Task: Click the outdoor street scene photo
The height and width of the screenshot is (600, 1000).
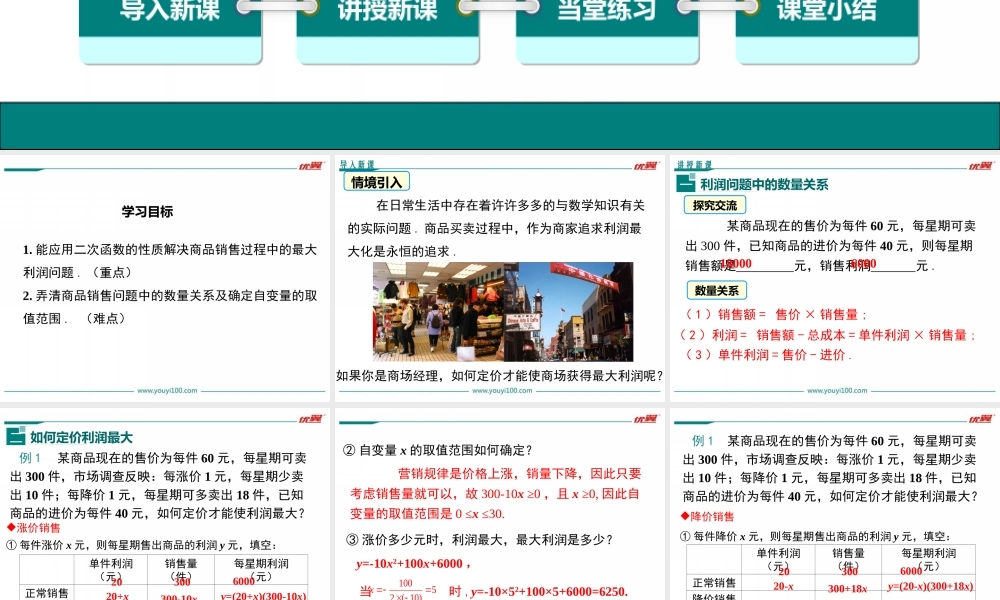Action: click(569, 312)
